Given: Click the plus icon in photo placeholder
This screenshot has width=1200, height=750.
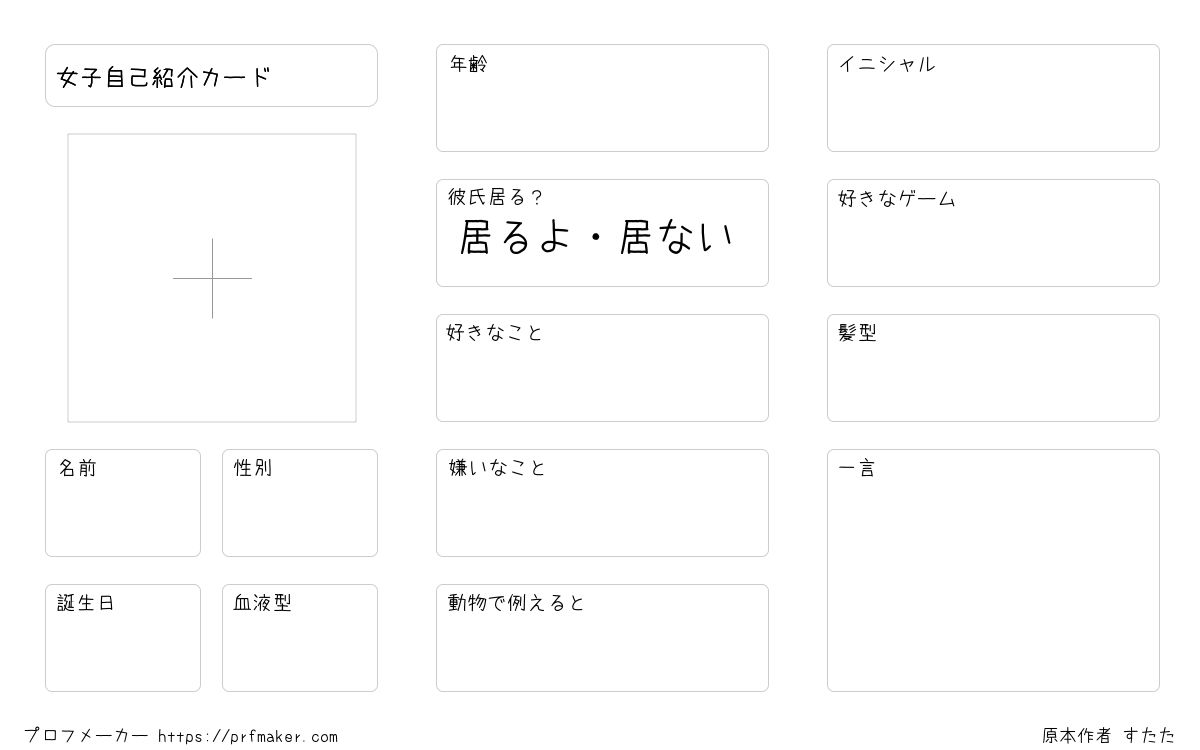Looking at the screenshot, I should point(212,278).
